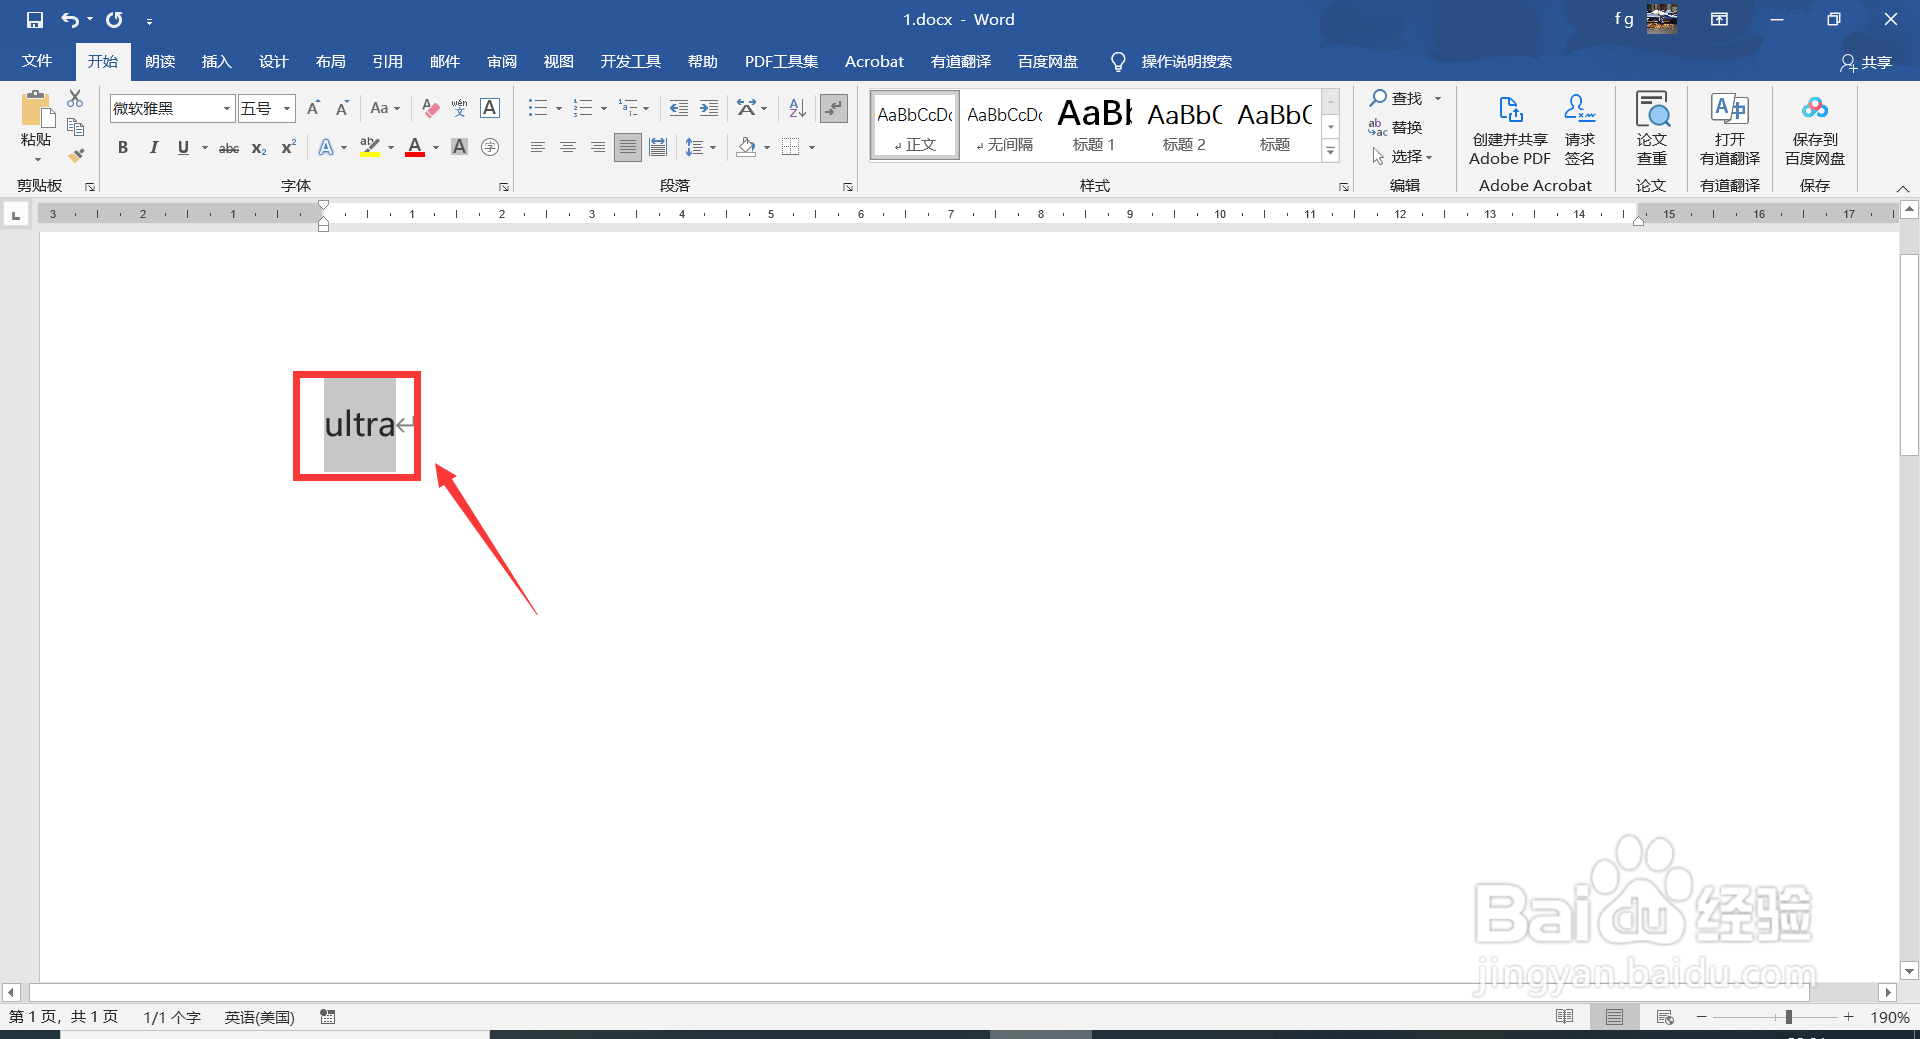Click 论文查重 paper check icon
Viewport: 1920px width, 1039px height.
[x=1651, y=129]
